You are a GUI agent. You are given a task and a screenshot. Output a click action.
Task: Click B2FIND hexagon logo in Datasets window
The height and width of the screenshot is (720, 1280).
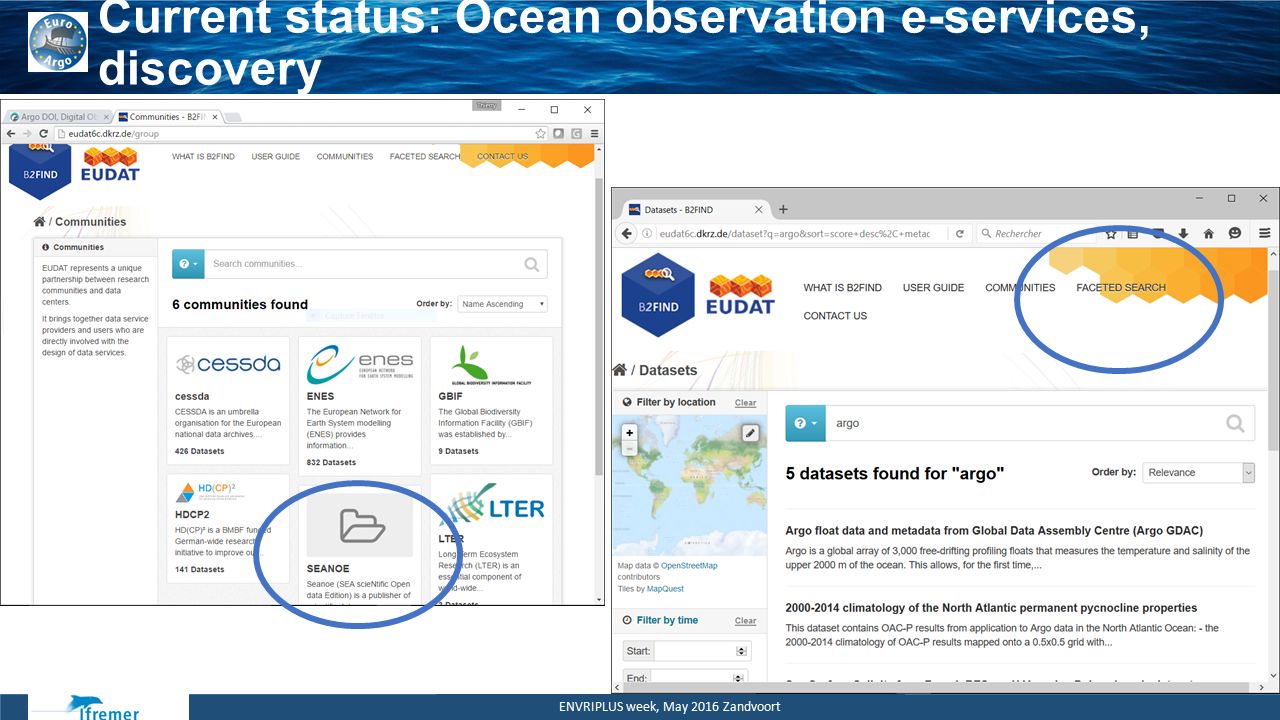657,297
